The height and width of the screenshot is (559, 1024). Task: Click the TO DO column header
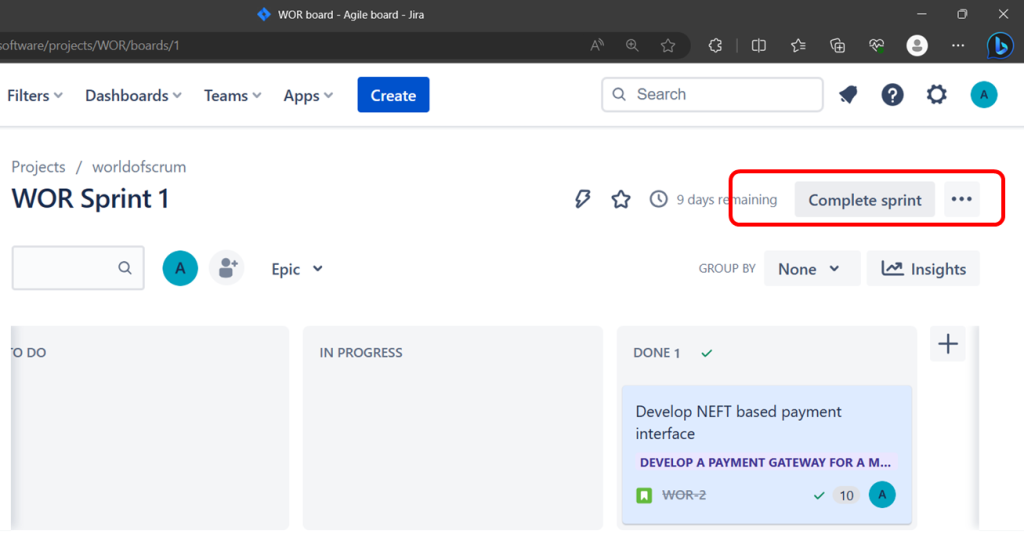pyautogui.click(x=29, y=353)
